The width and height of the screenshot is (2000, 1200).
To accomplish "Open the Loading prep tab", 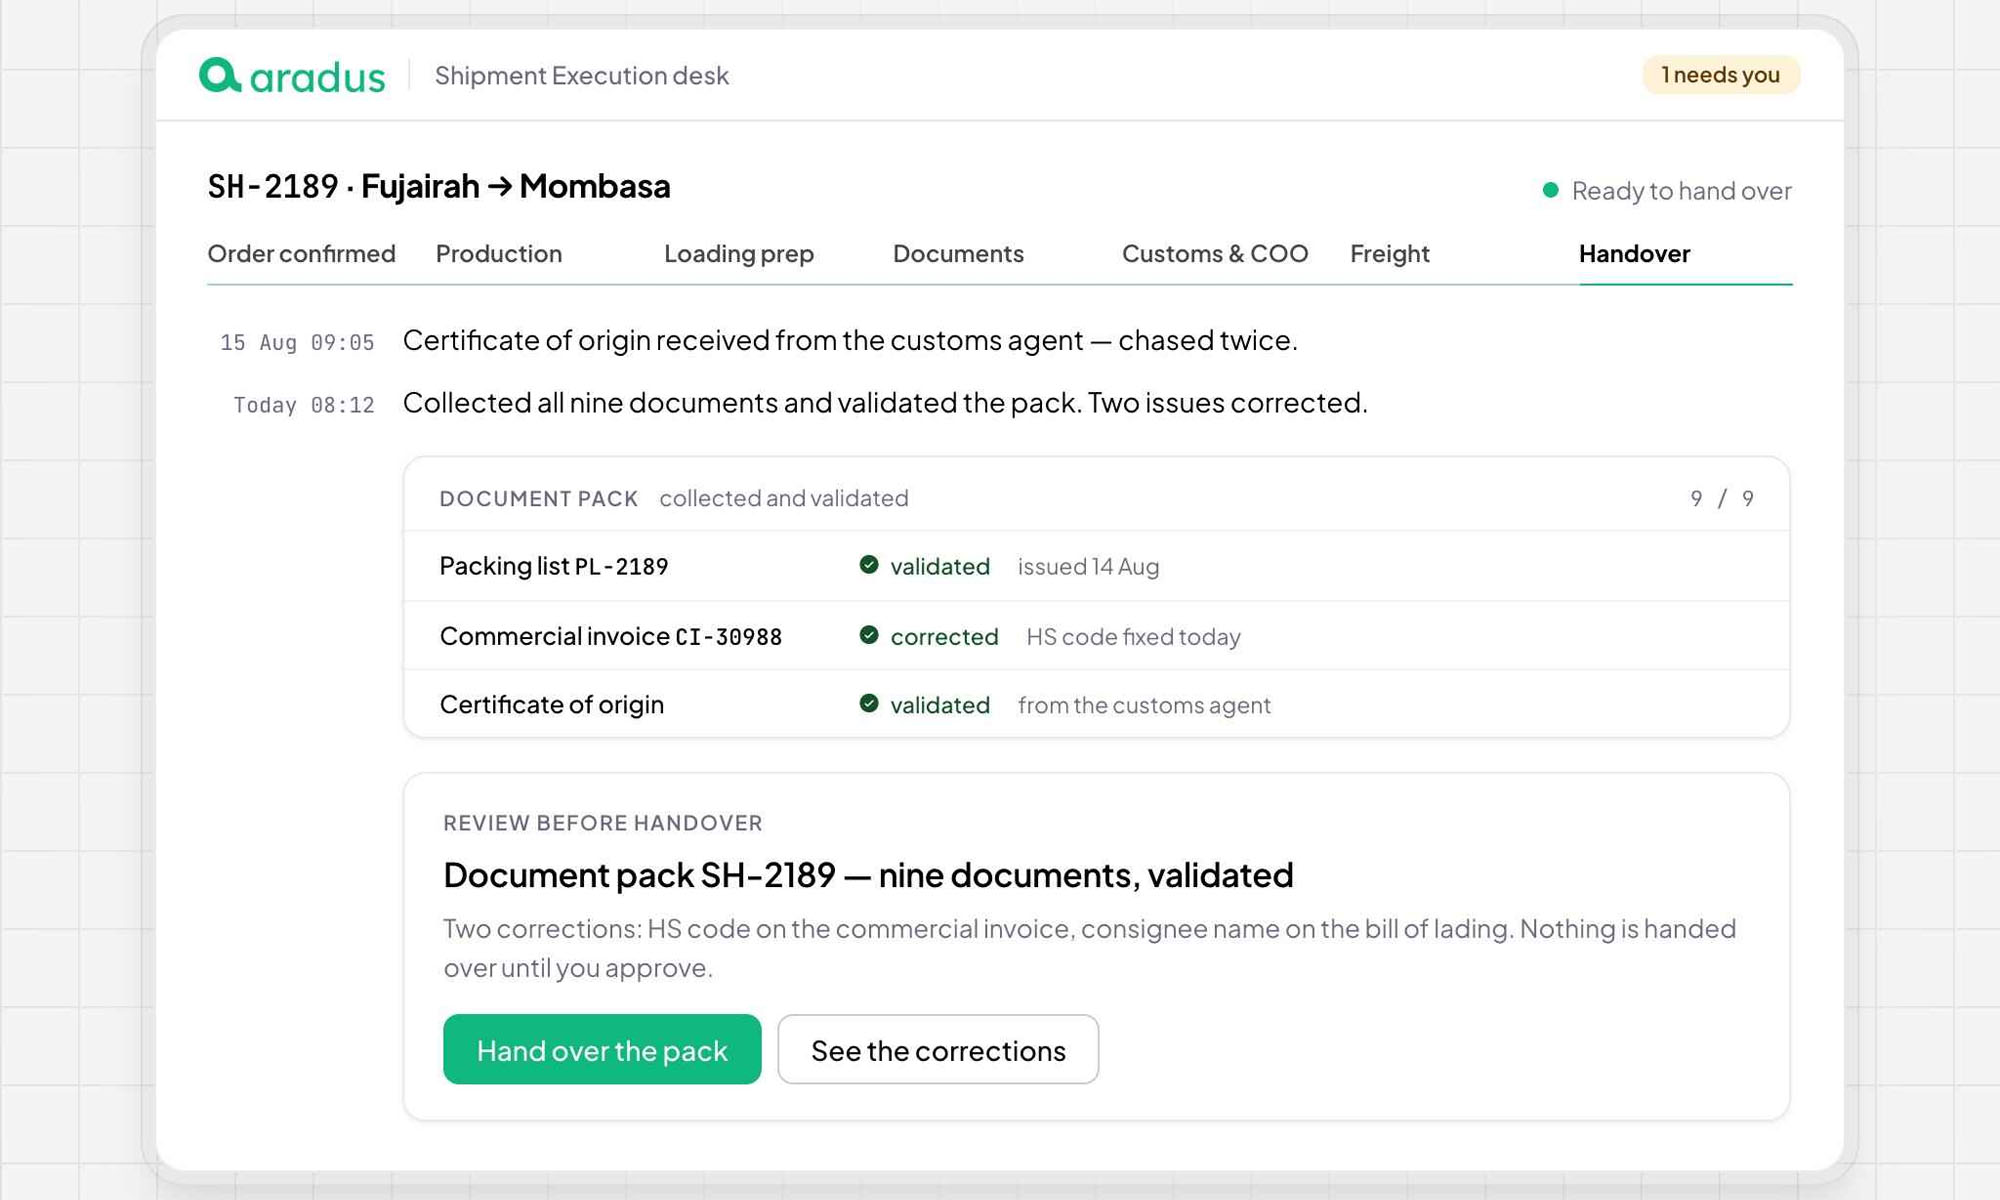I will point(739,254).
